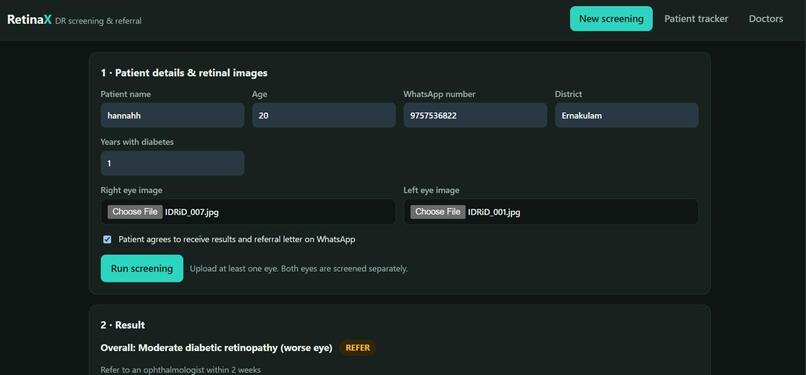This screenshot has width=806, height=375.
Task: Click the 'Upload at least one eye' hint
Action: coord(299,269)
